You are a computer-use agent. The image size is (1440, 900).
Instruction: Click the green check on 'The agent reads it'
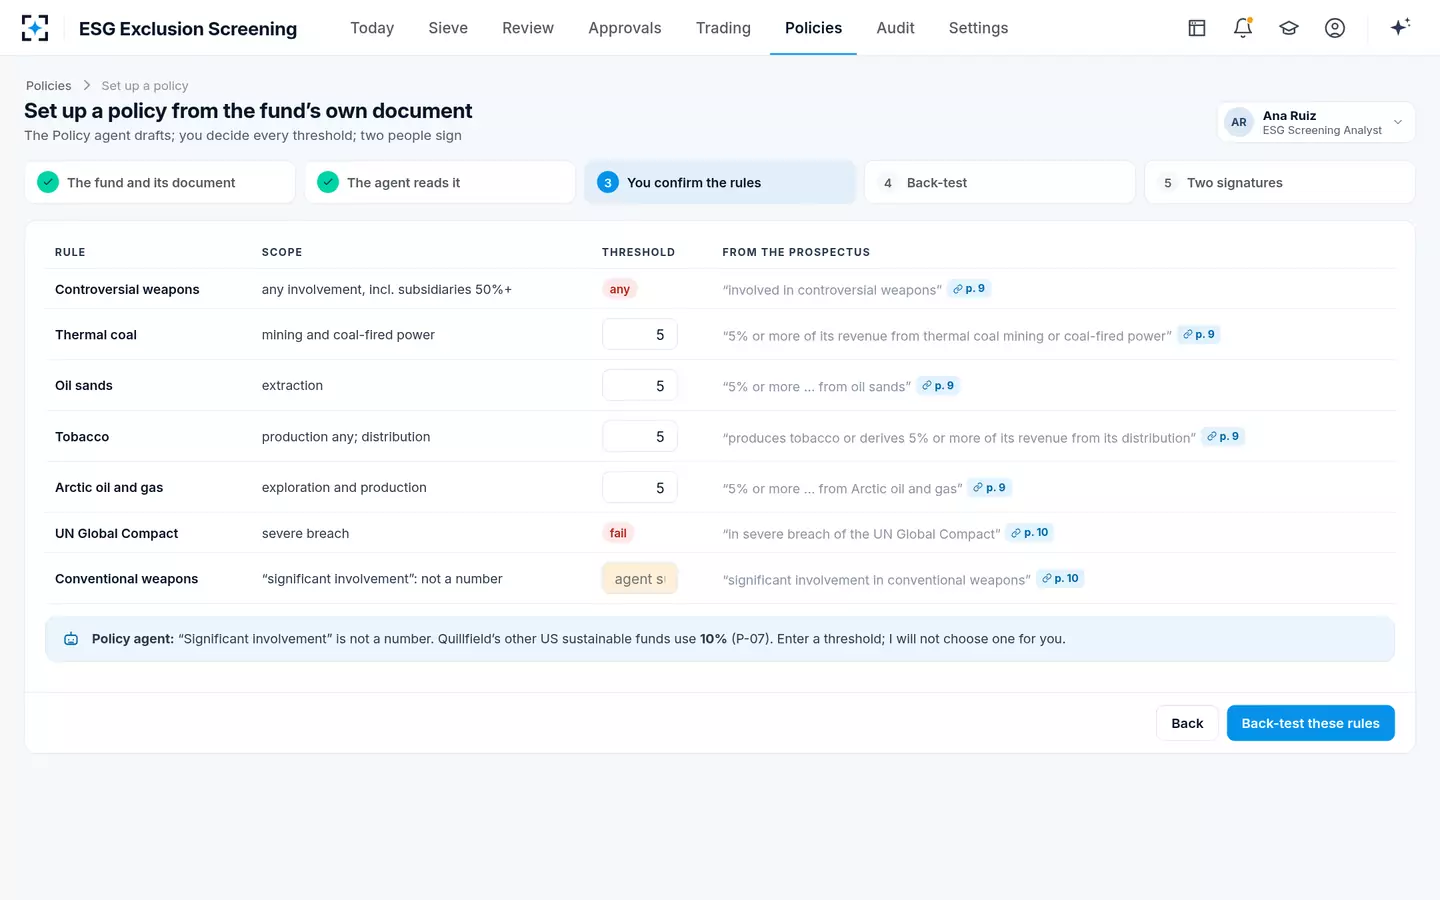pos(328,182)
